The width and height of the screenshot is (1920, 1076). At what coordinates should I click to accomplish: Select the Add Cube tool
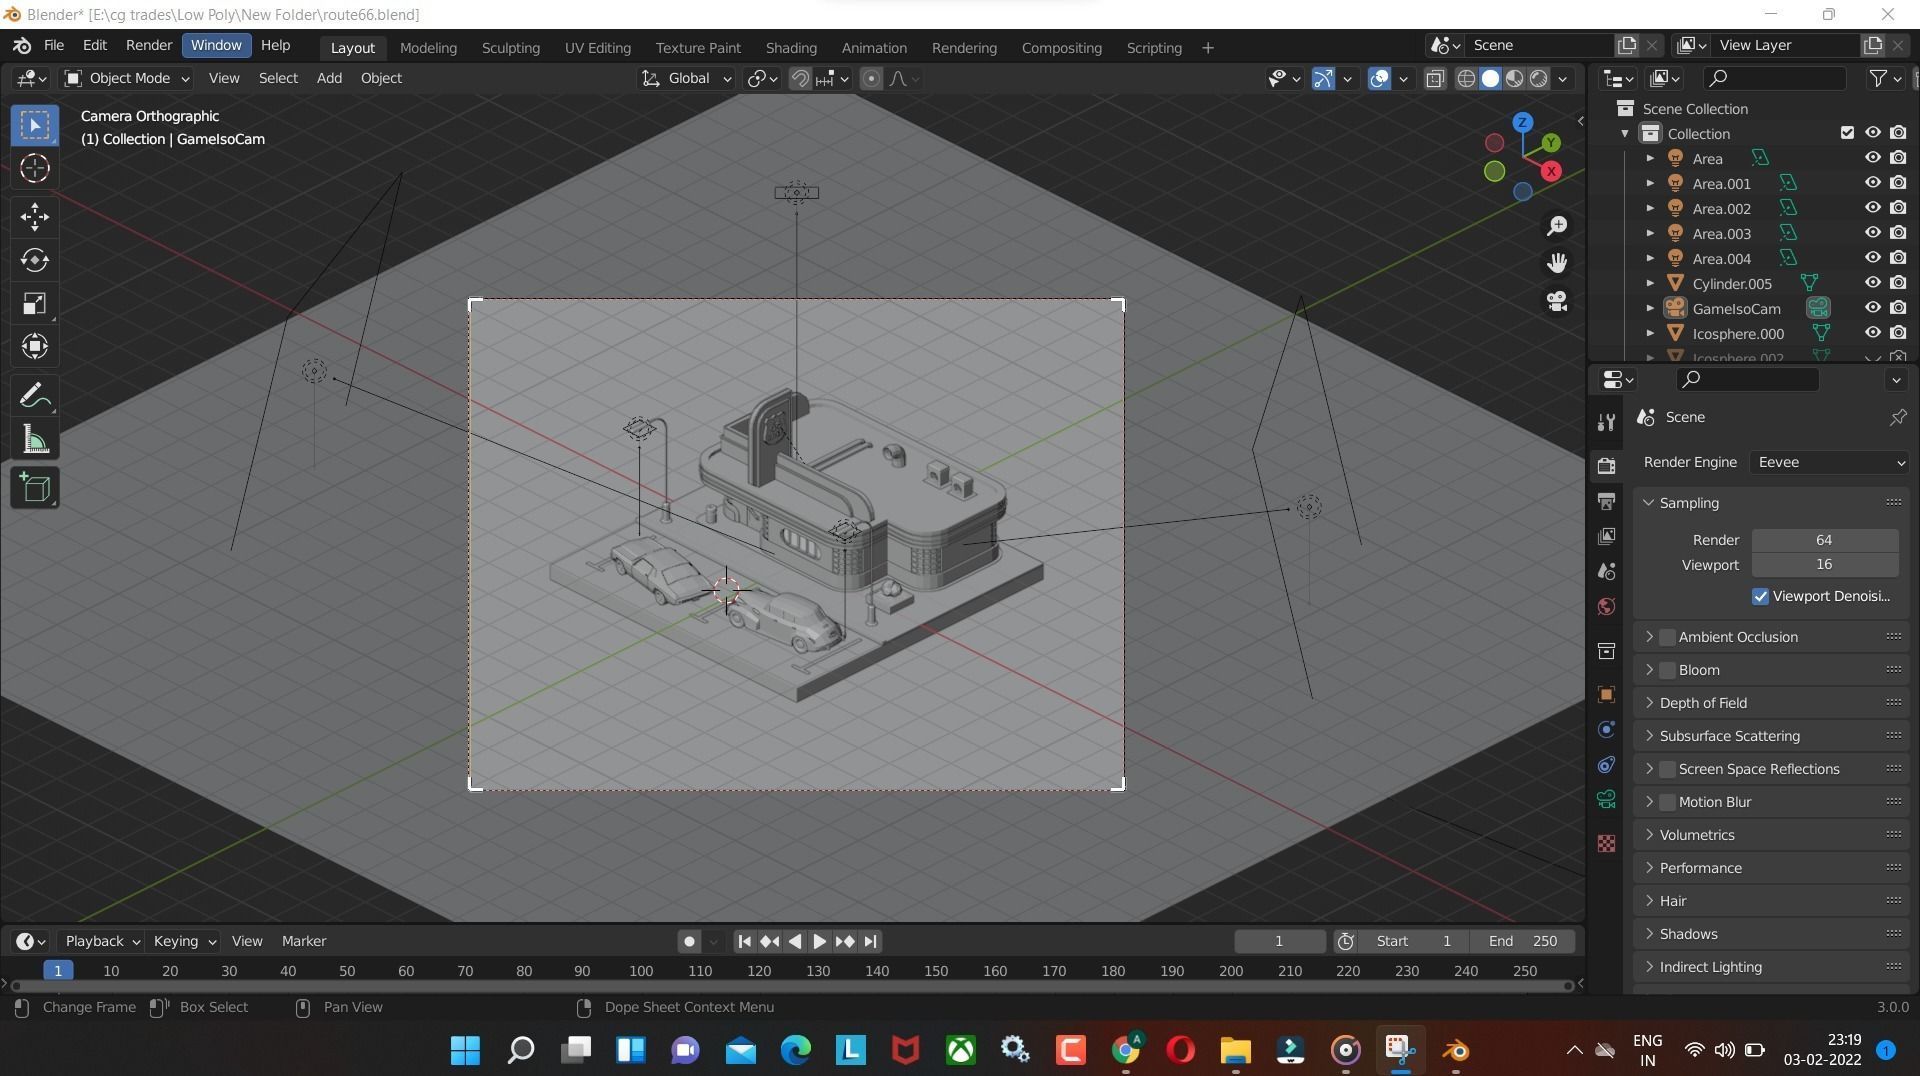click(x=35, y=488)
